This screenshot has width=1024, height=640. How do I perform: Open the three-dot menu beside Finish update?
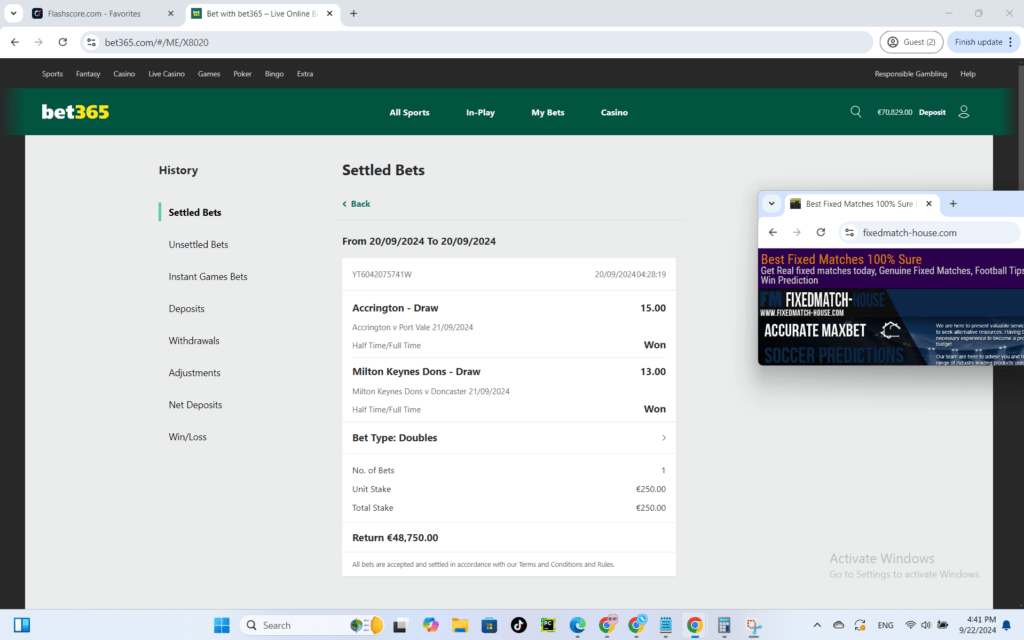tap(1012, 42)
